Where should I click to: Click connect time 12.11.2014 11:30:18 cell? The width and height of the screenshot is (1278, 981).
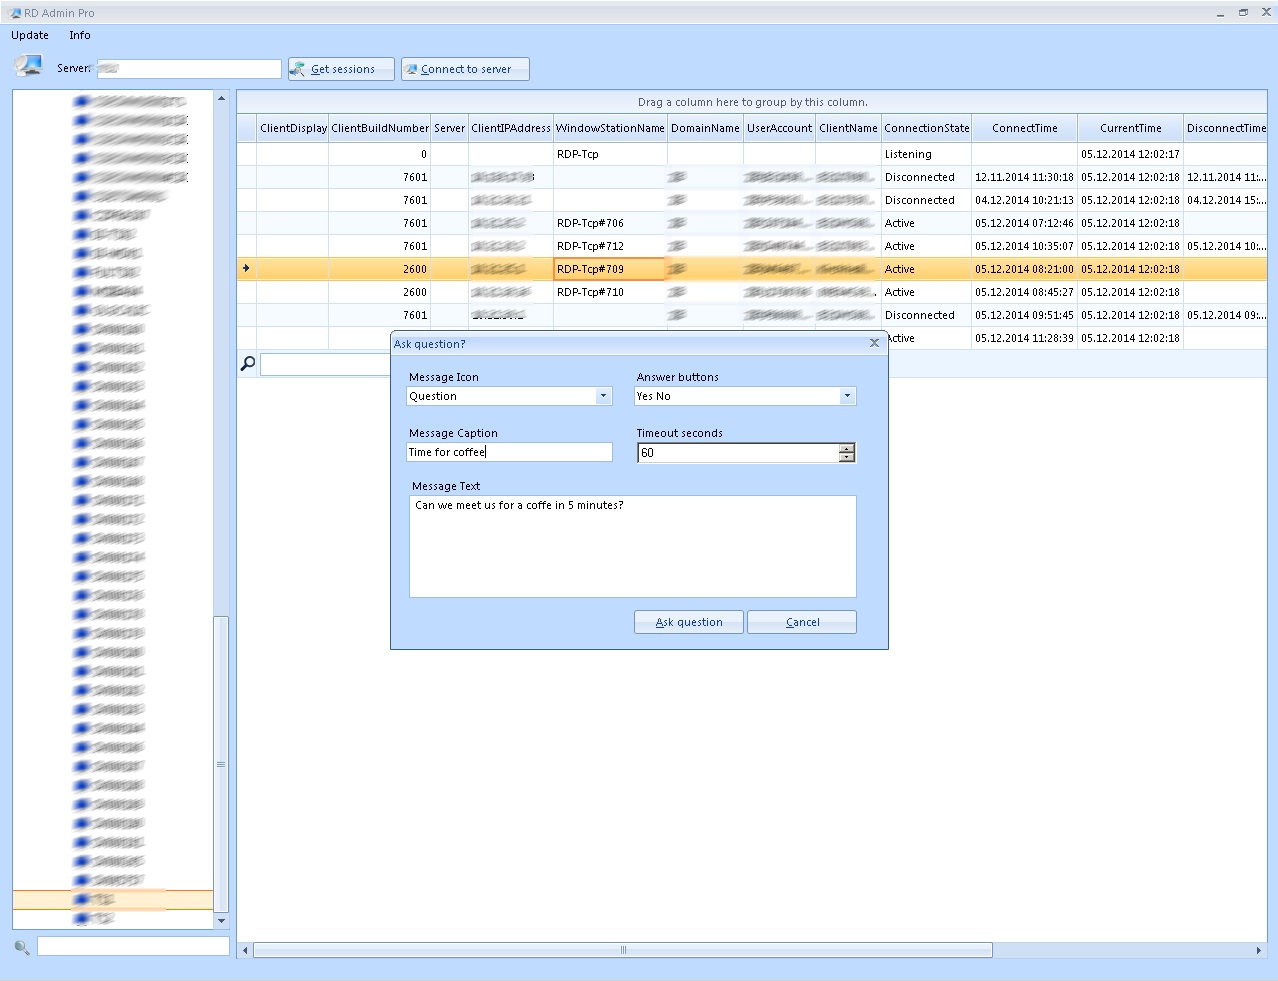[x=1024, y=177]
